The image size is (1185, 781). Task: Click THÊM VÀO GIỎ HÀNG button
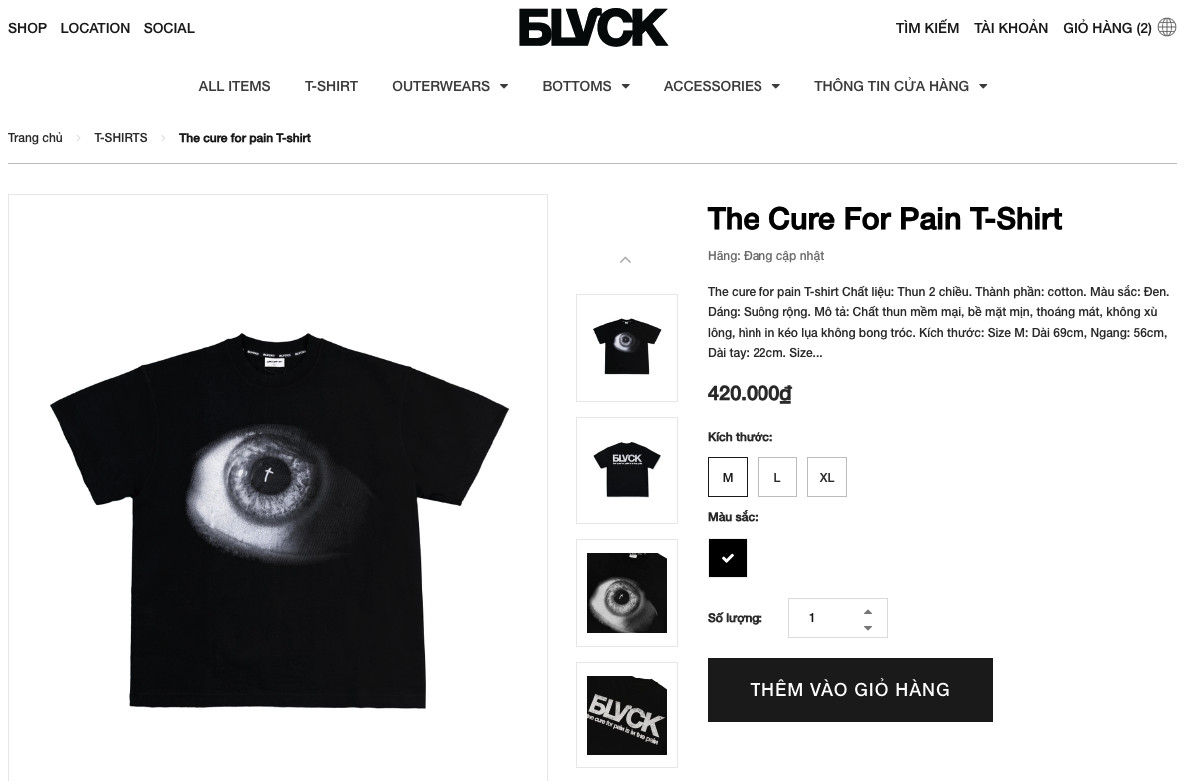pyautogui.click(x=850, y=690)
